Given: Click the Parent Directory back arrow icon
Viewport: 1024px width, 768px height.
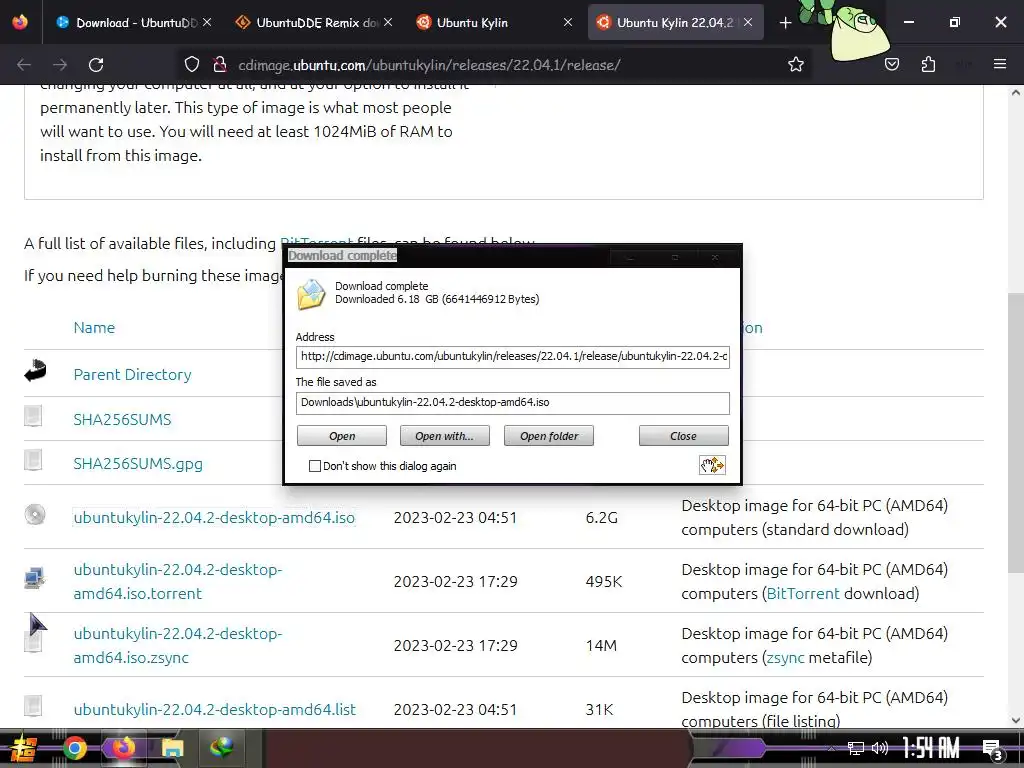Looking at the screenshot, I should (x=35, y=370).
